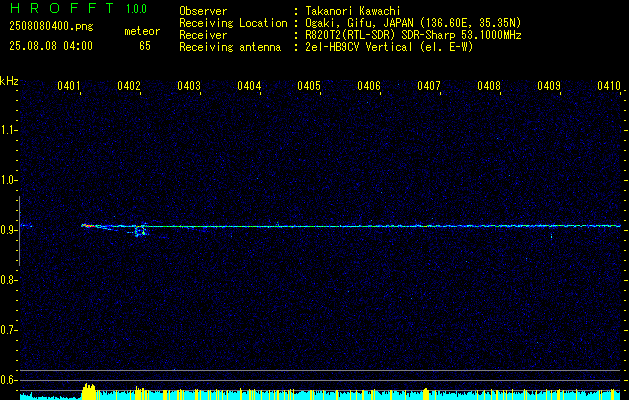Click the 0403 time marker
Screen dimensions: 629x400
click(189, 85)
